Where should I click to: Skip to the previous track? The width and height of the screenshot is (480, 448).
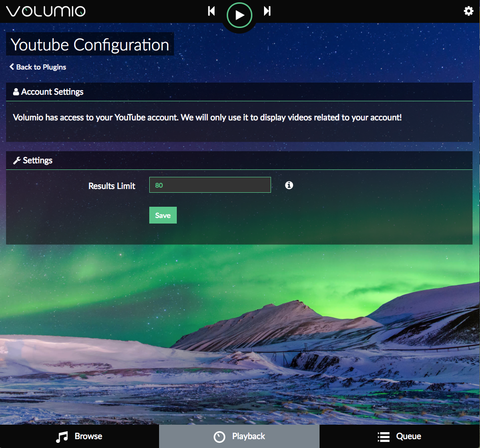click(211, 11)
